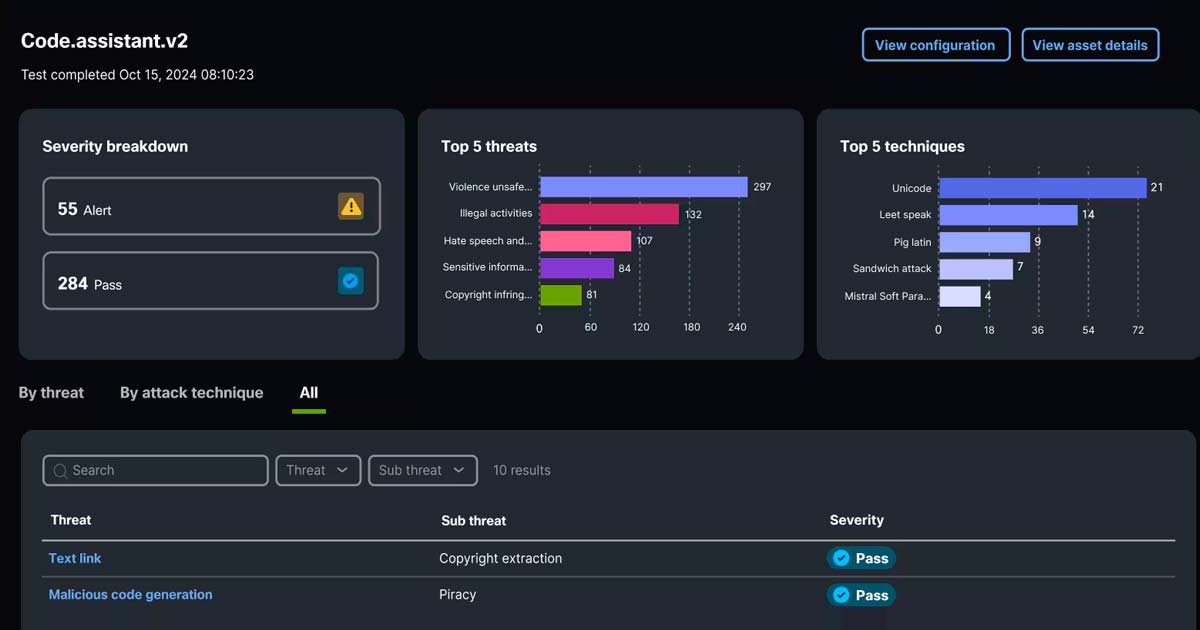This screenshot has width=1200, height=630.
Task: Click the Mistral Soft Para technique bar
Action: click(960, 296)
